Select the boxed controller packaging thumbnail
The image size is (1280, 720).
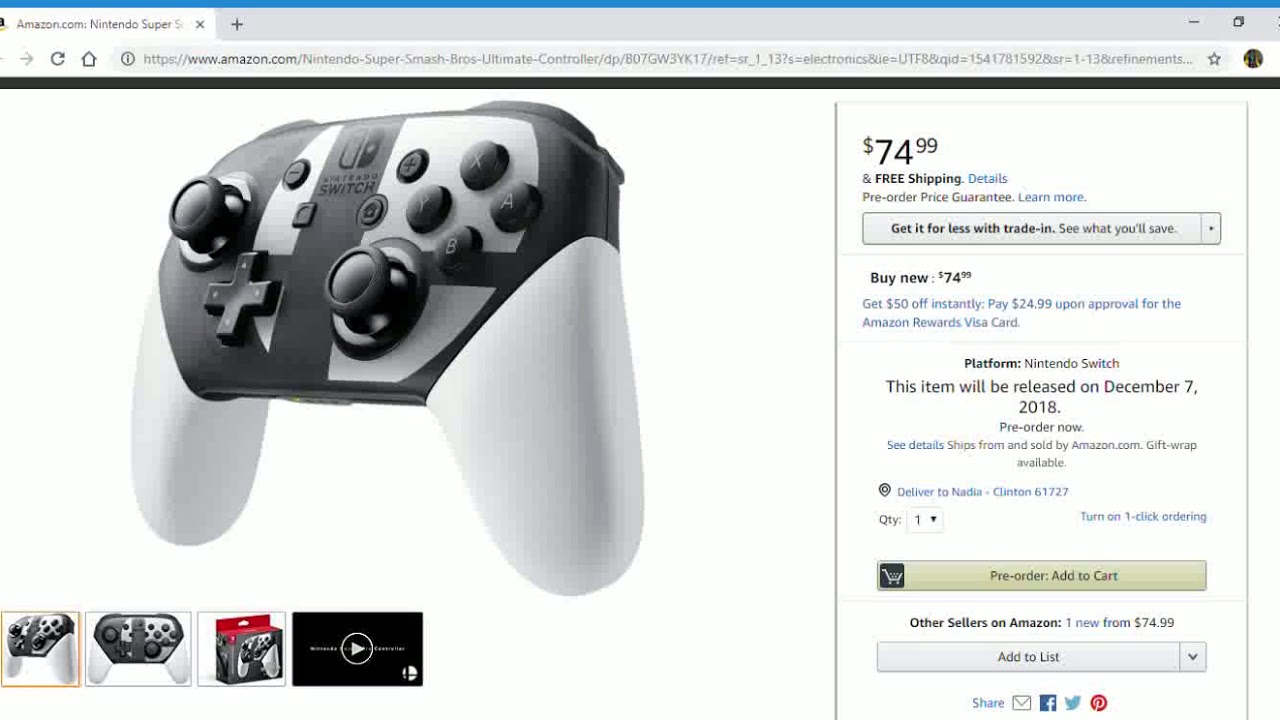(241, 649)
